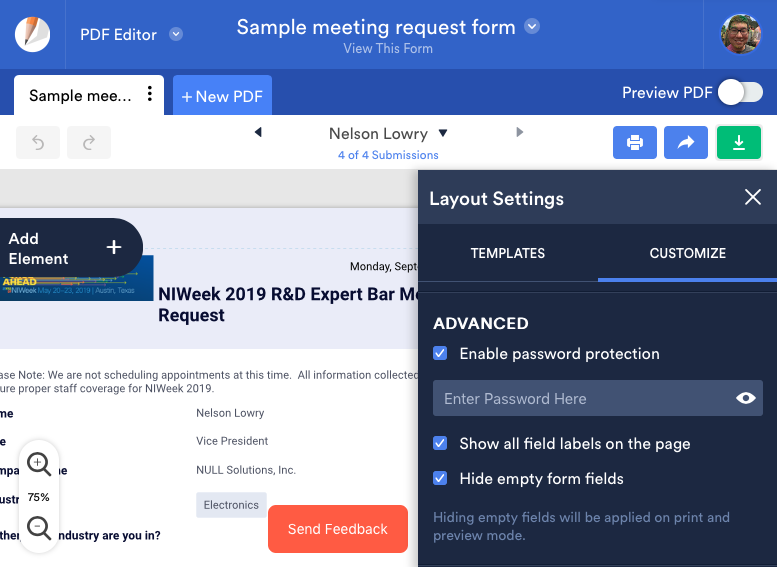Switch to the CUSTOMIZE tab

click(687, 253)
